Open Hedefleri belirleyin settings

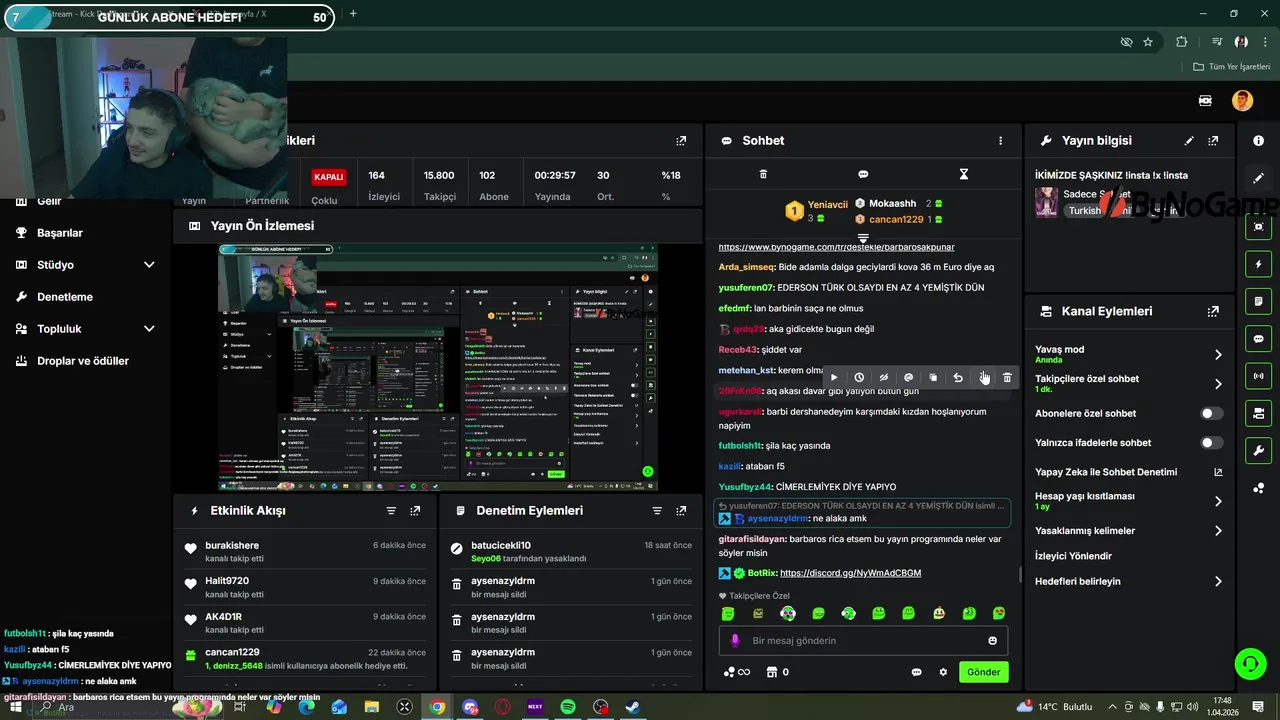[1128, 581]
